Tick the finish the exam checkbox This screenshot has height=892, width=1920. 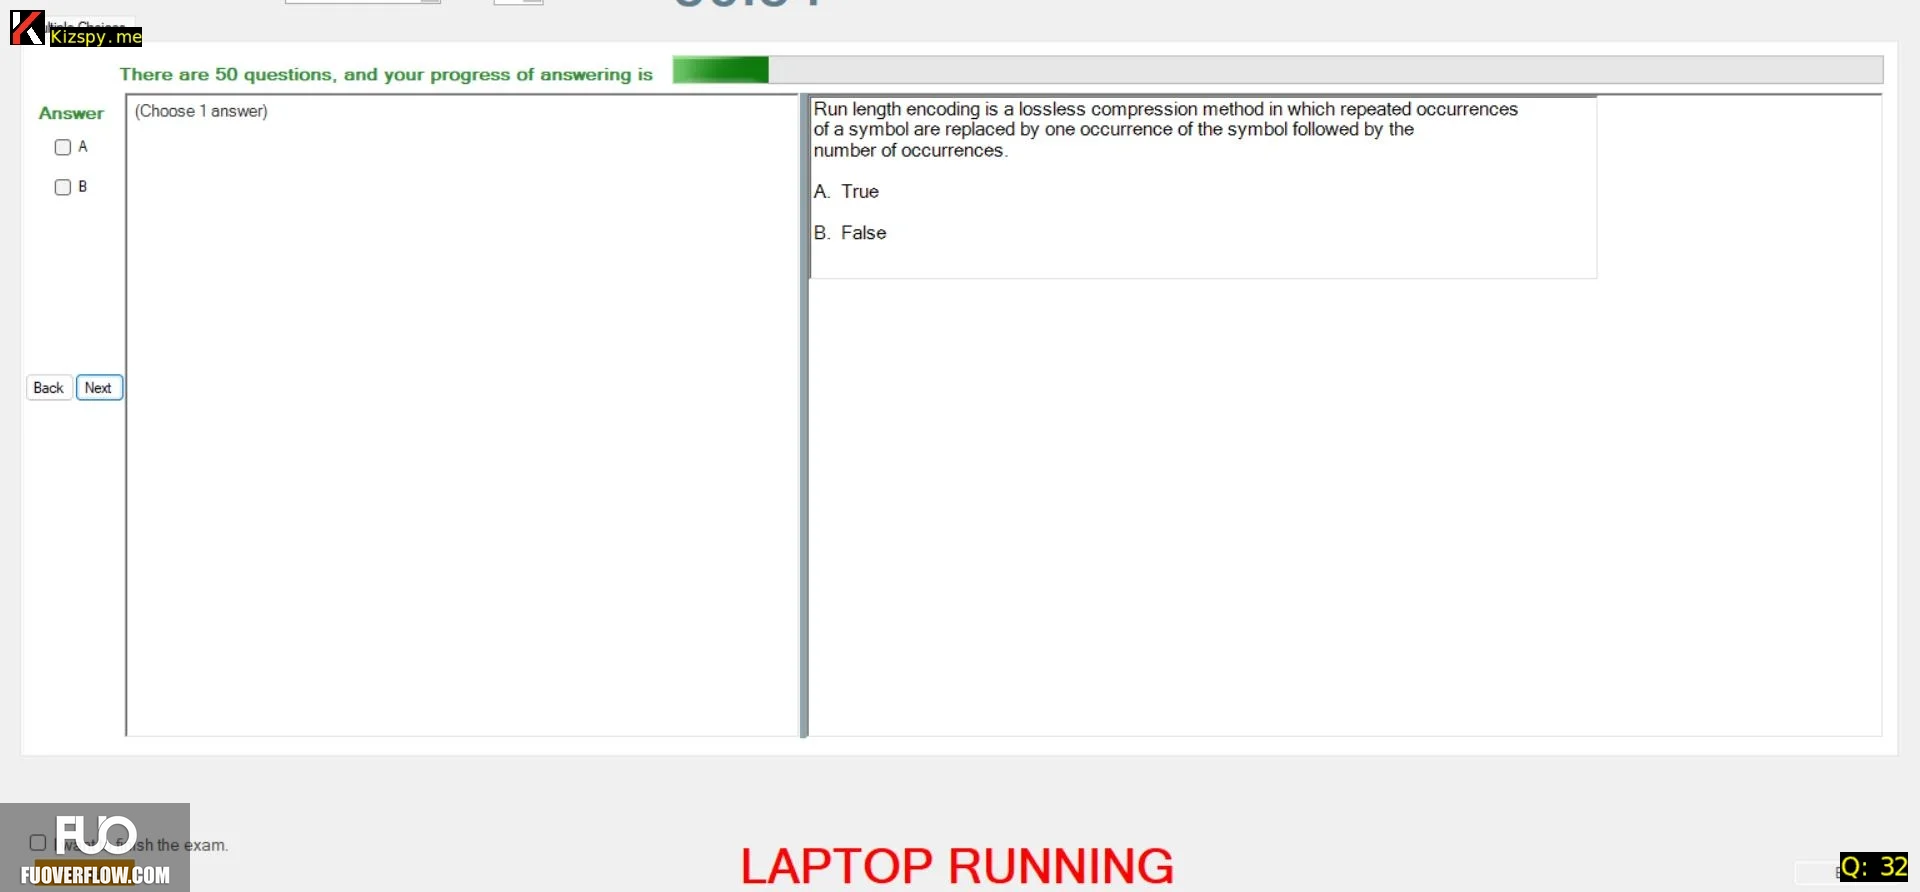point(38,843)
